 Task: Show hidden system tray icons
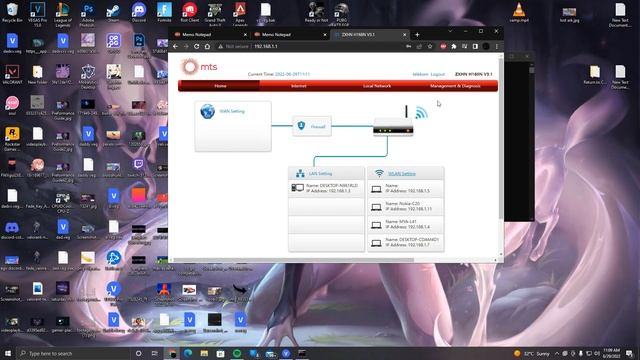(x=557, y=353)
